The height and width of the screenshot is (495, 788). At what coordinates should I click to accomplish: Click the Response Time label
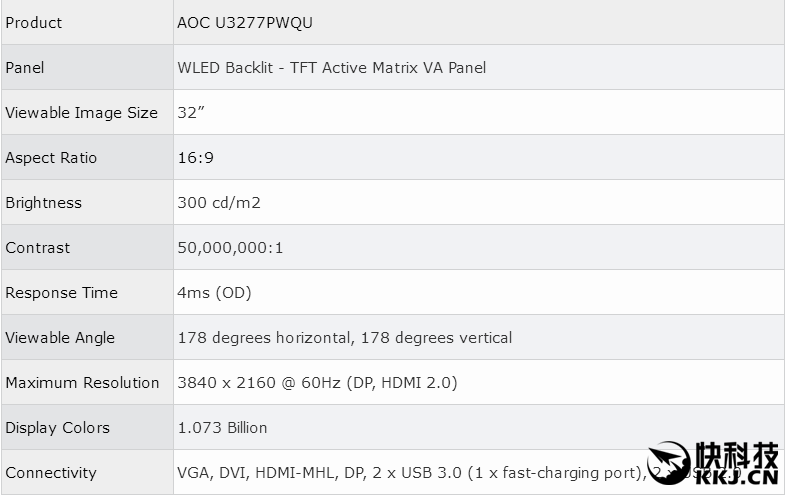click(x=62, y=292)
